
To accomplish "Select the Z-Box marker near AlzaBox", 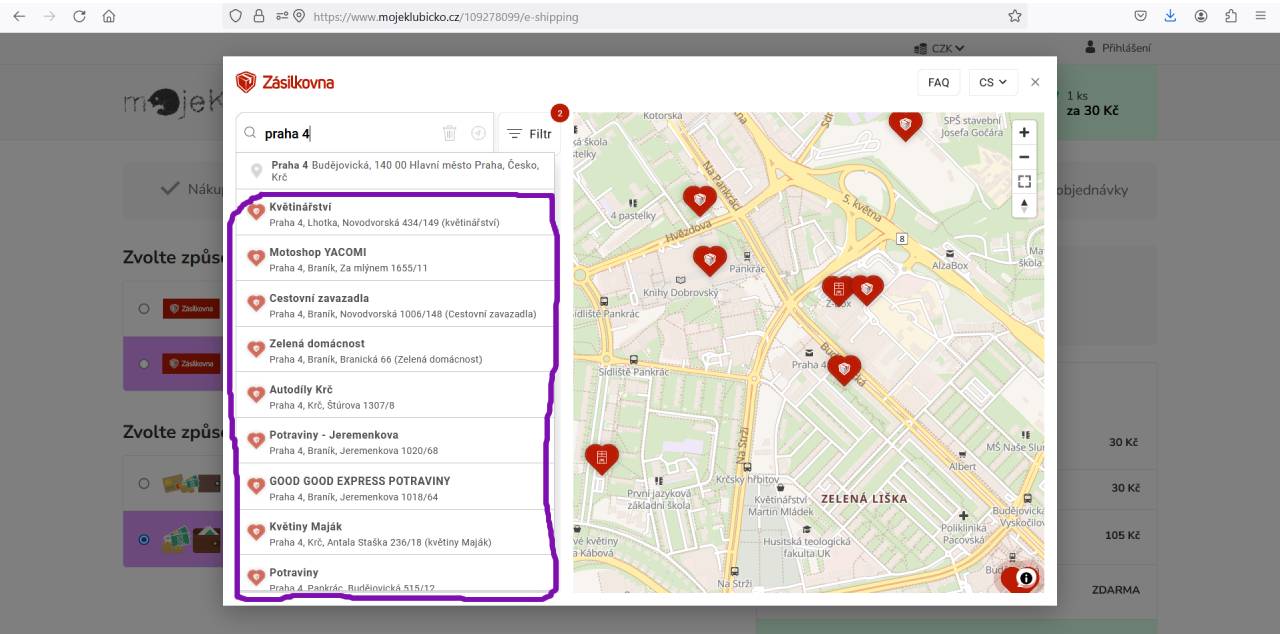I will tap(837, 290).
